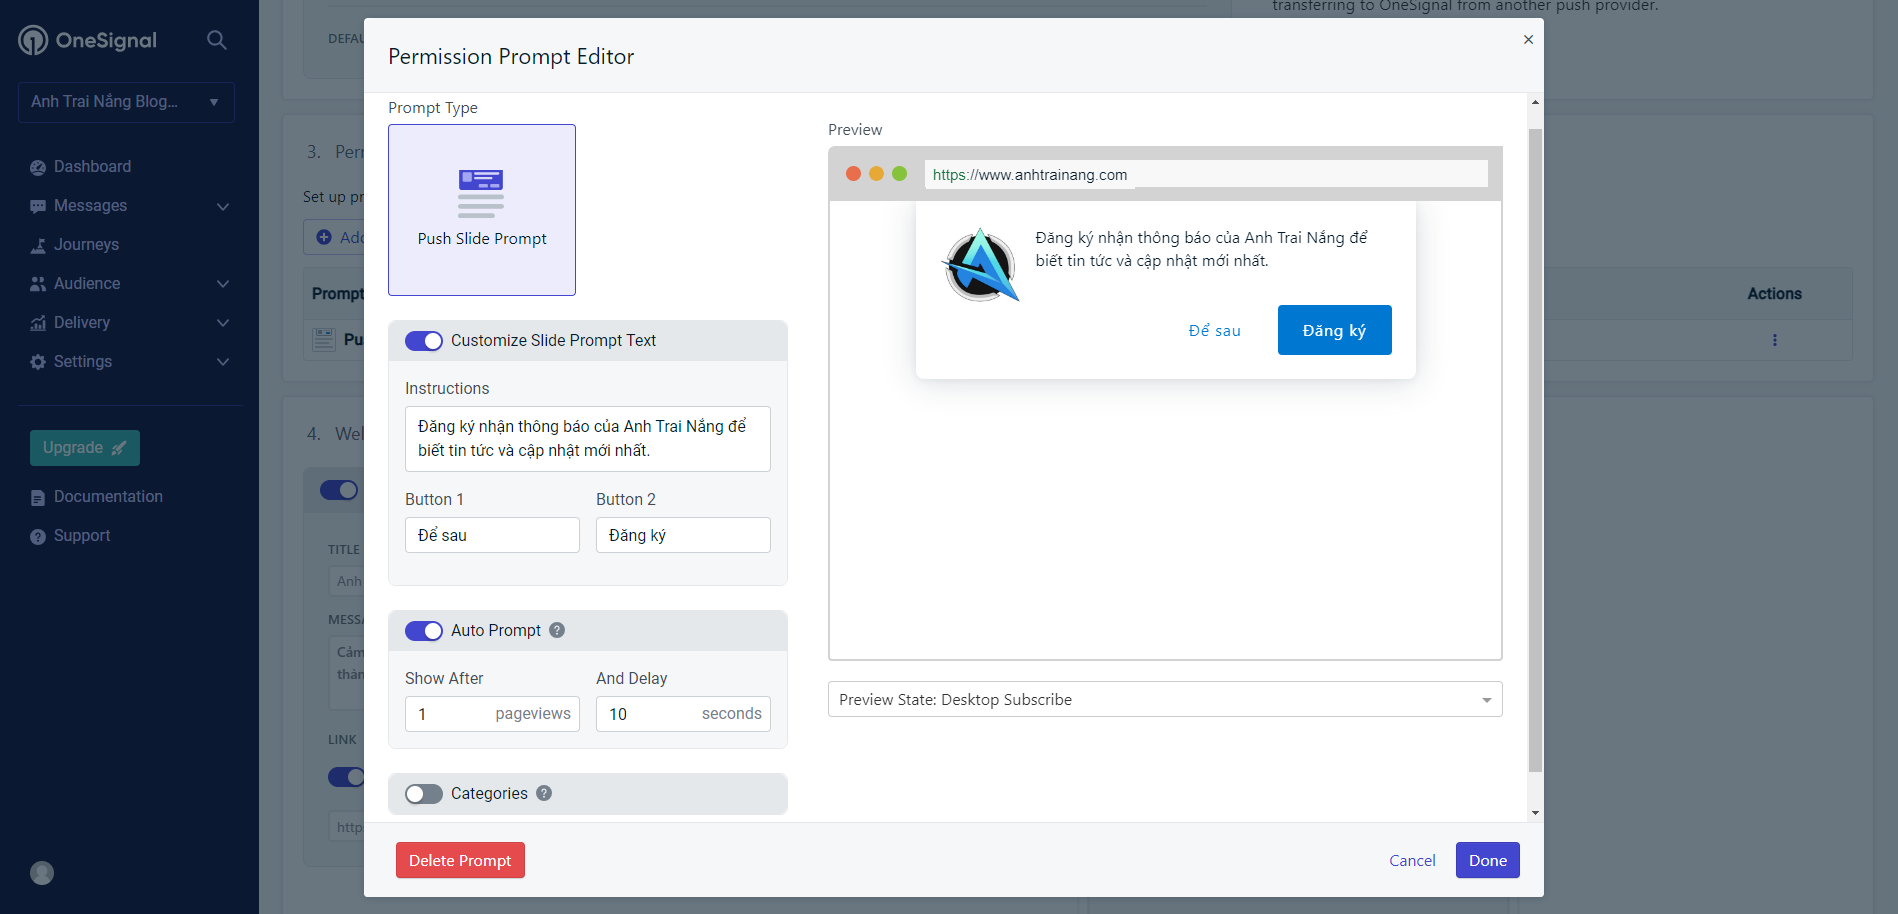1898x914 pixels.
Task: Click Delete Prompt button
Action: (460, 860)
